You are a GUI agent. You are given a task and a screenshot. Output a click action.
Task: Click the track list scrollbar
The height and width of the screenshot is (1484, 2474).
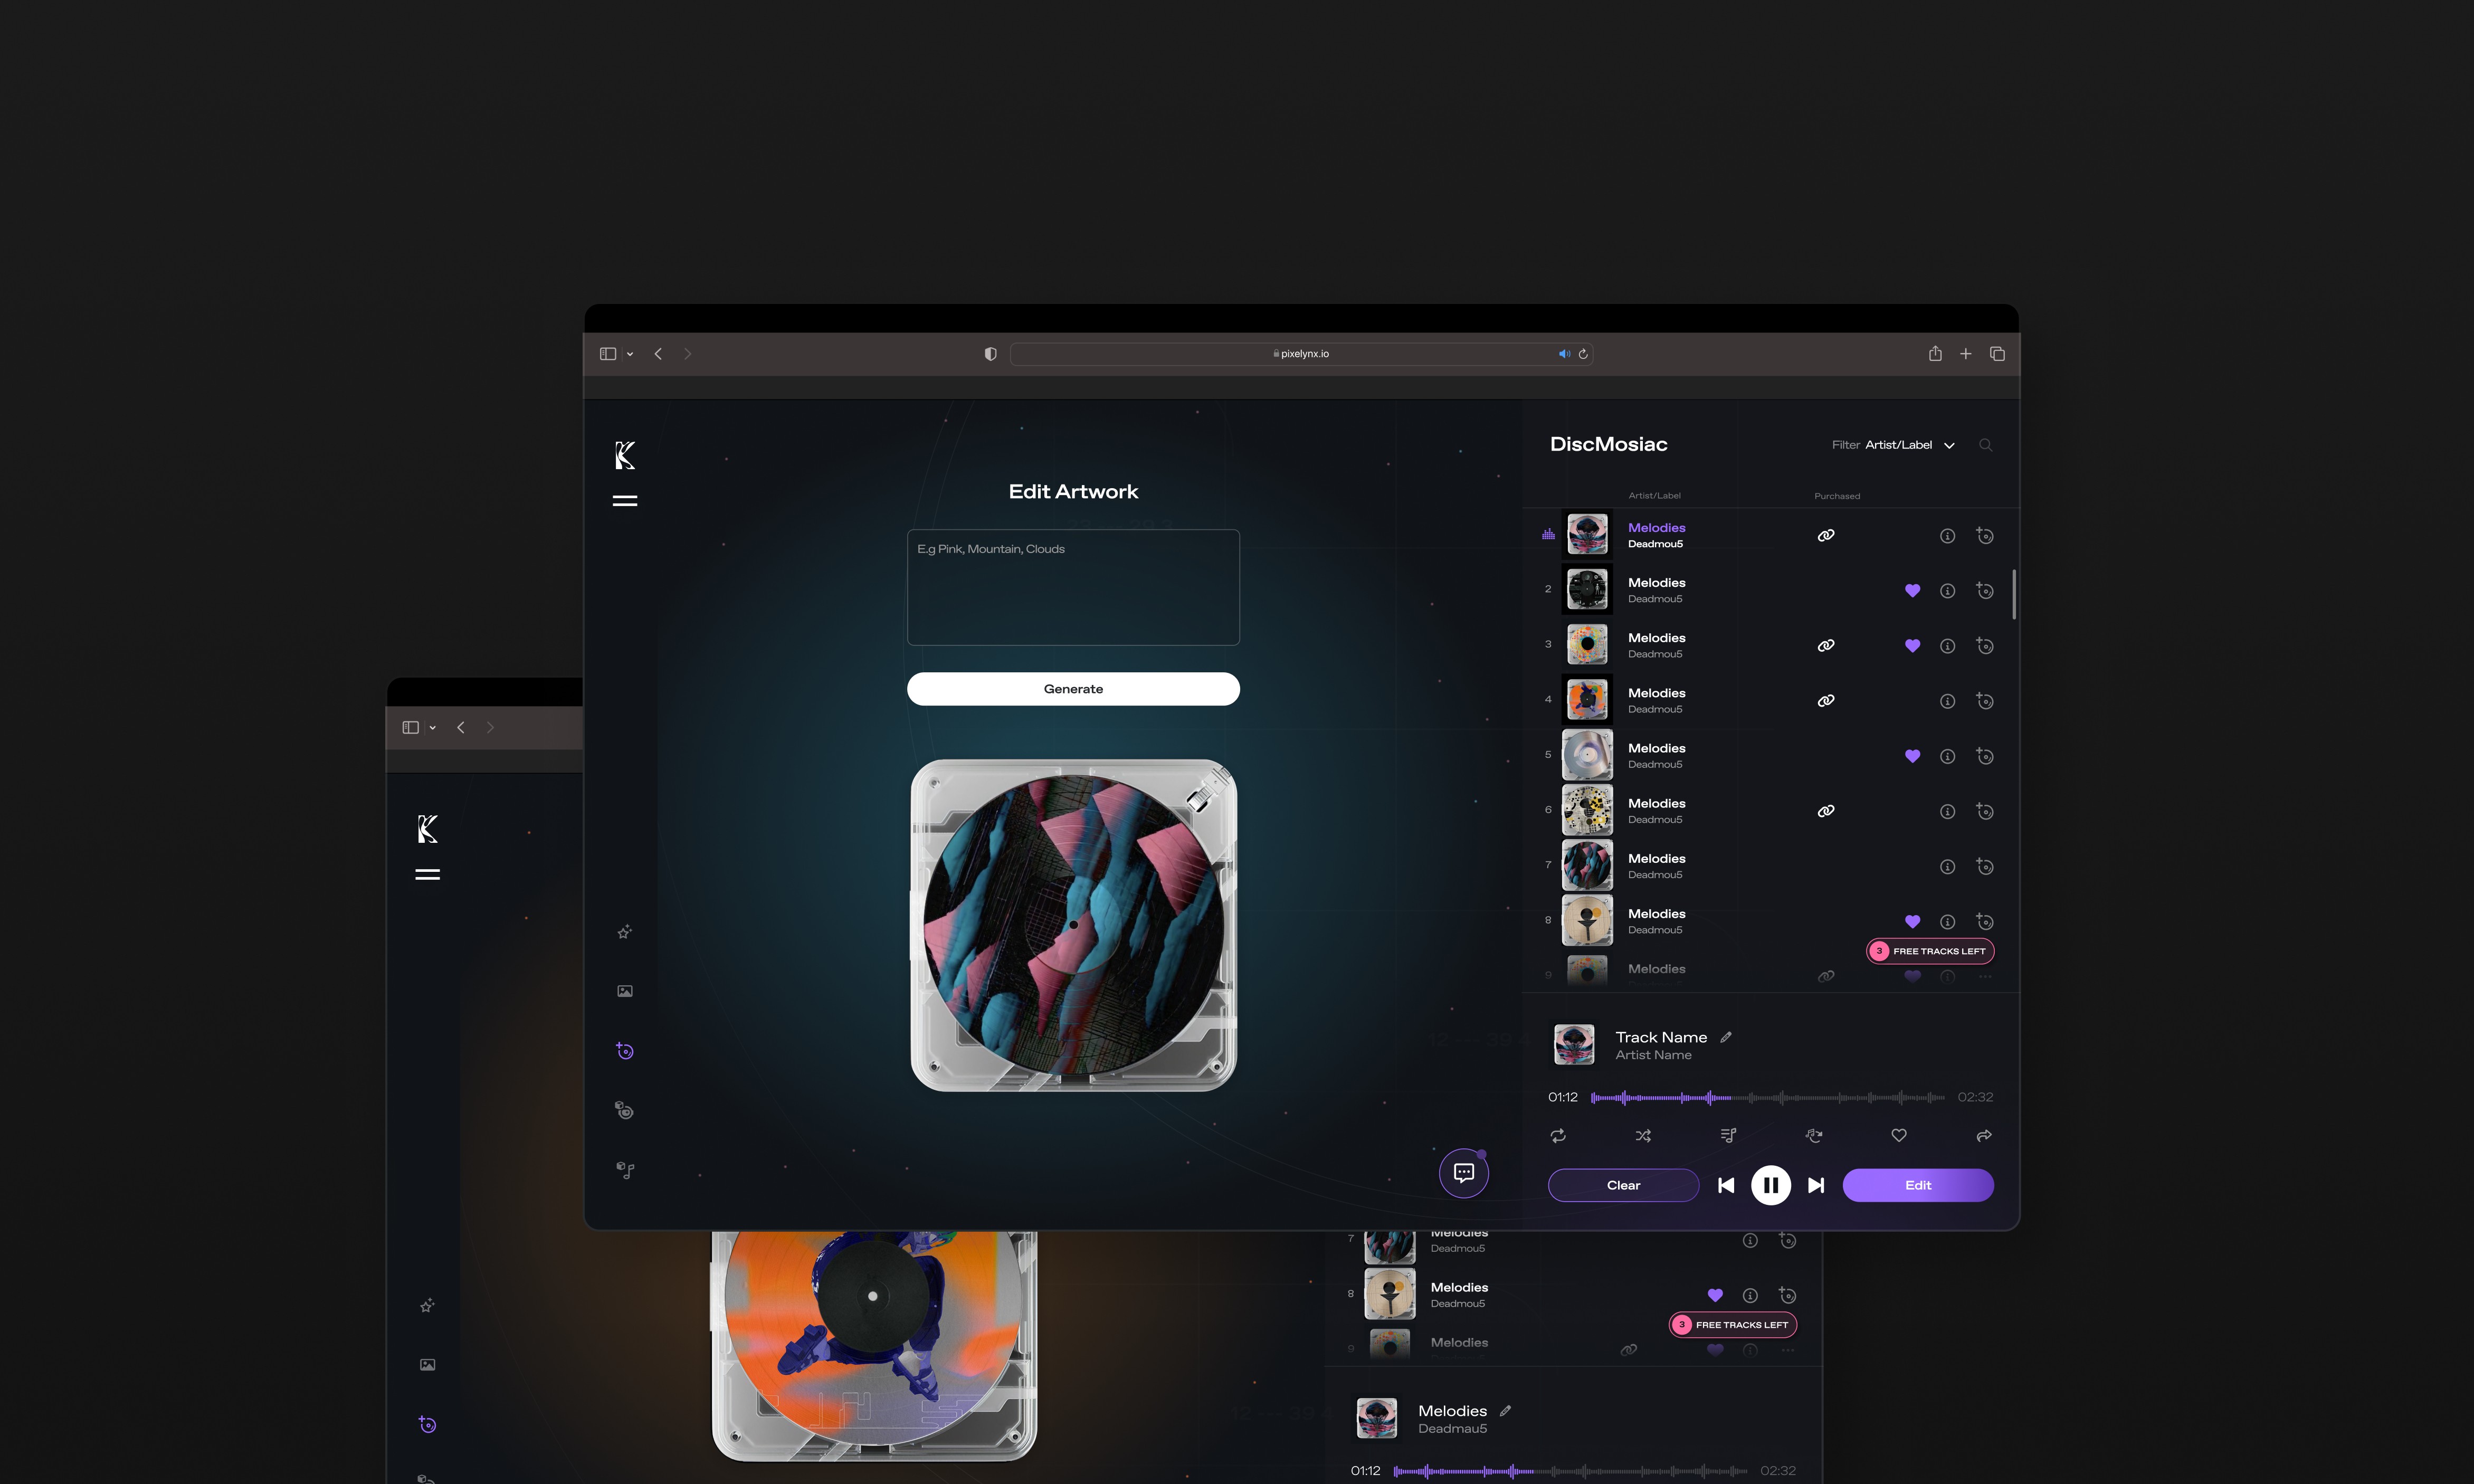point(2013,594)
